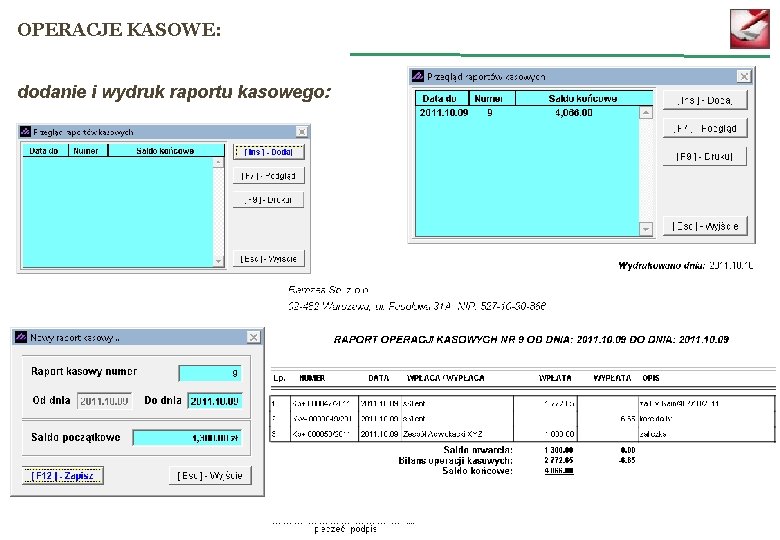Click [F9] - Drukuj in small report window
Viewport: 780px width, 540px height.
click(x=268, y=200)
